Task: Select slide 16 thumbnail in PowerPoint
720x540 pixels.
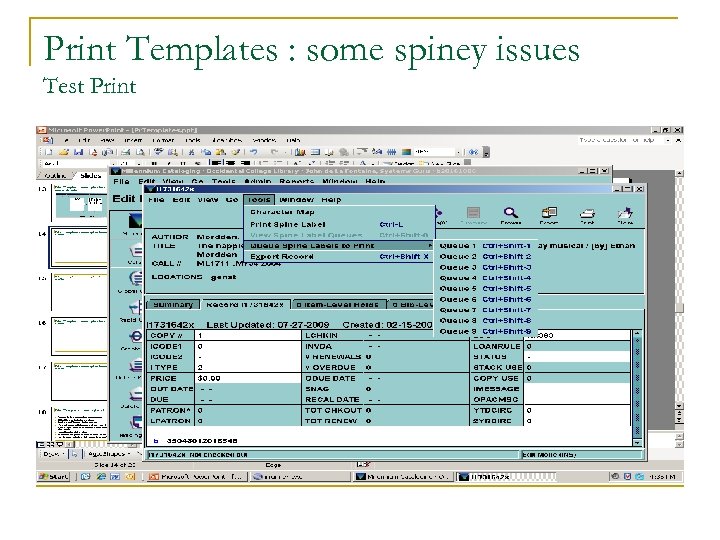Action: click(x=79, y=336)
